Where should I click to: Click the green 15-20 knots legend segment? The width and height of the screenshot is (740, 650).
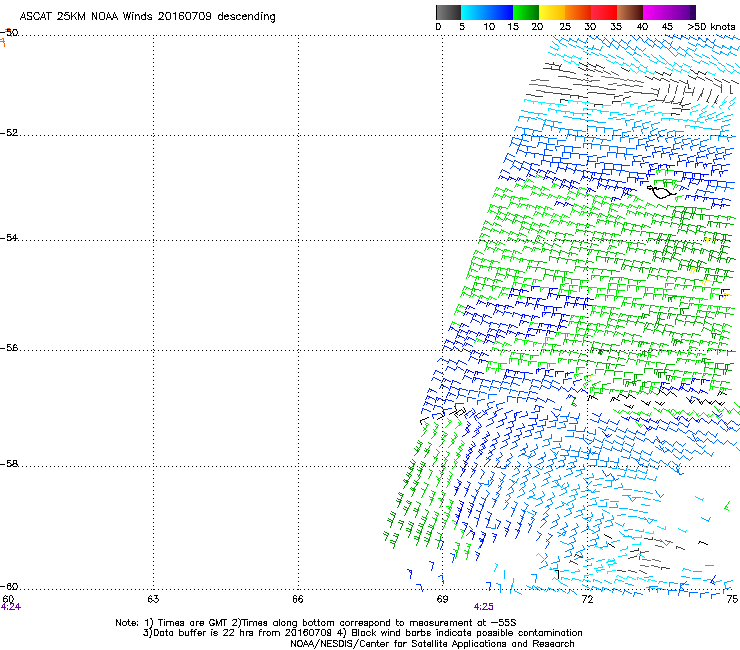526,12
